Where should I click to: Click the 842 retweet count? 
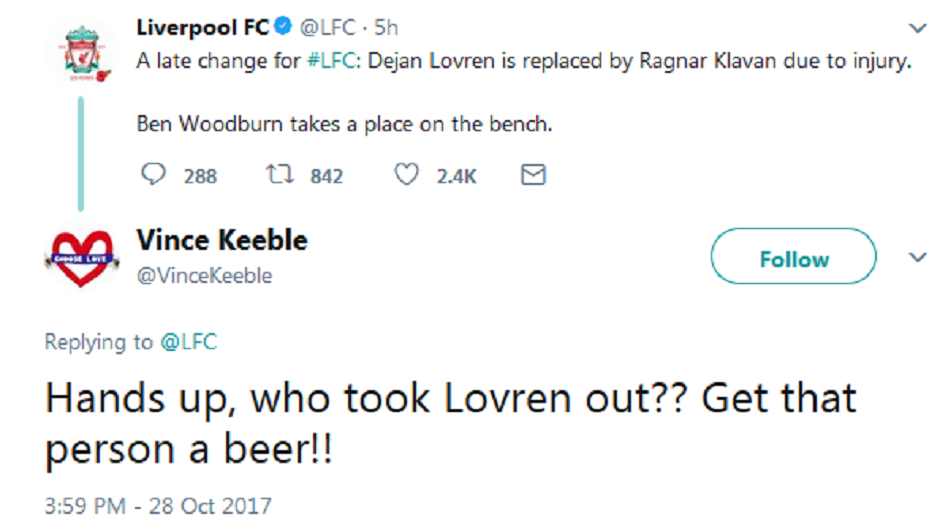(326, 176)
